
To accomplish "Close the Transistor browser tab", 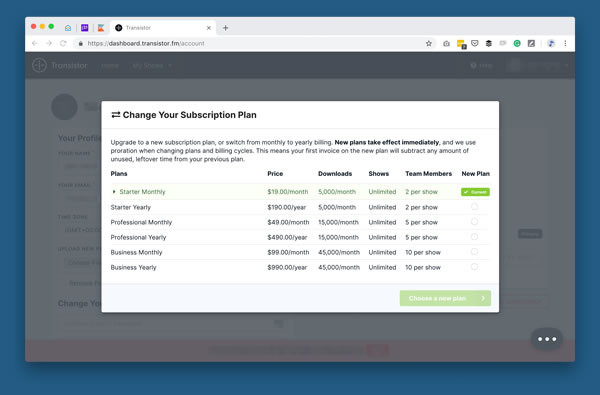I will [x=209, y=28].
